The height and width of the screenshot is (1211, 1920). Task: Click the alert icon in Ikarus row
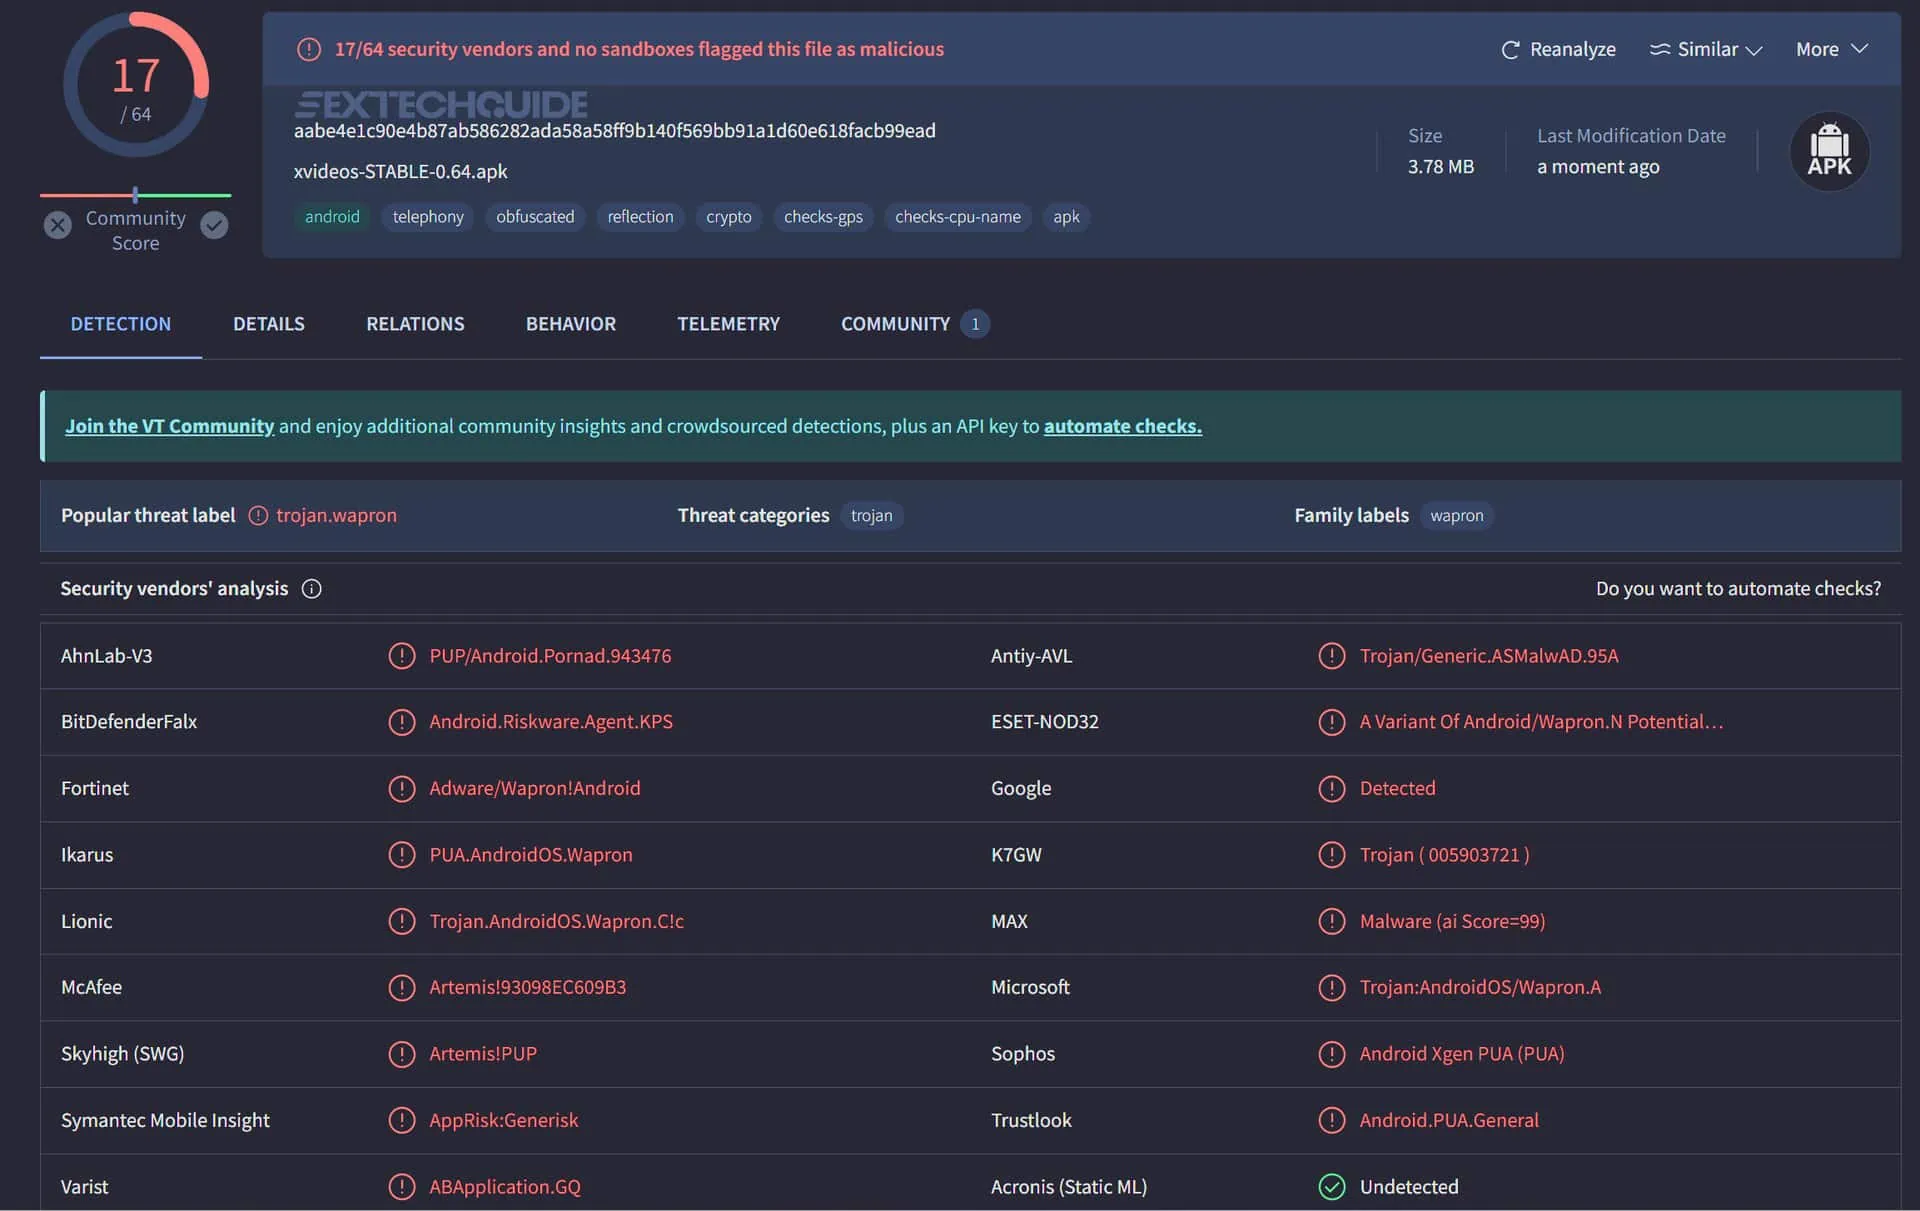(x=401, y=855)
